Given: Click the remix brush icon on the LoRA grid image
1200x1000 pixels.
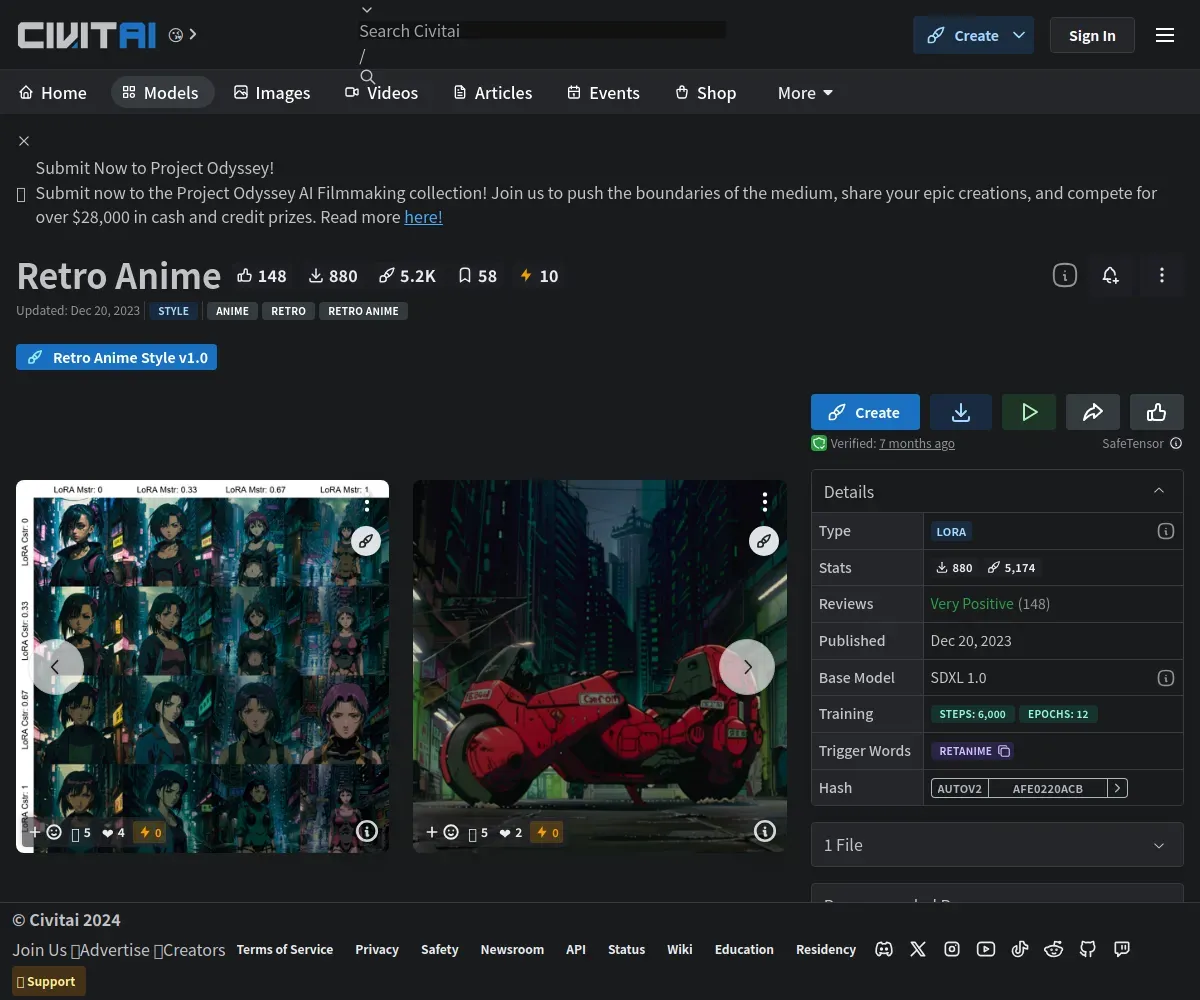Looking at the screenshot, I should (366, 541).
